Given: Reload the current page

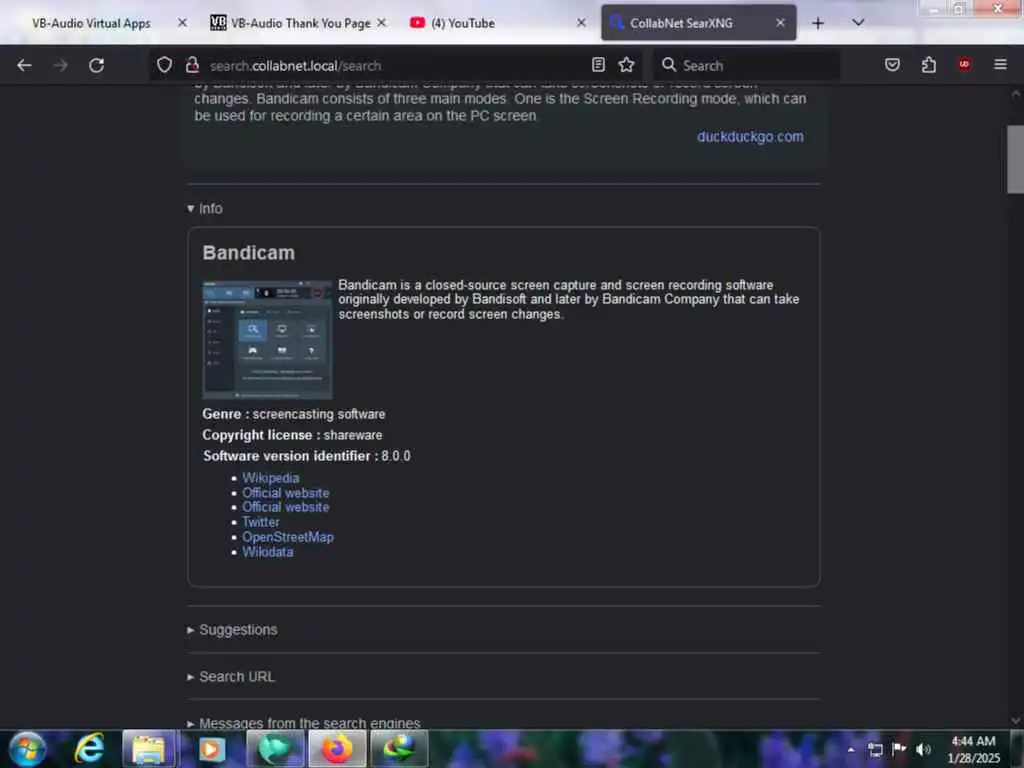Looking at the screenshot, I should pyautogui.click(x=97, y=65).
